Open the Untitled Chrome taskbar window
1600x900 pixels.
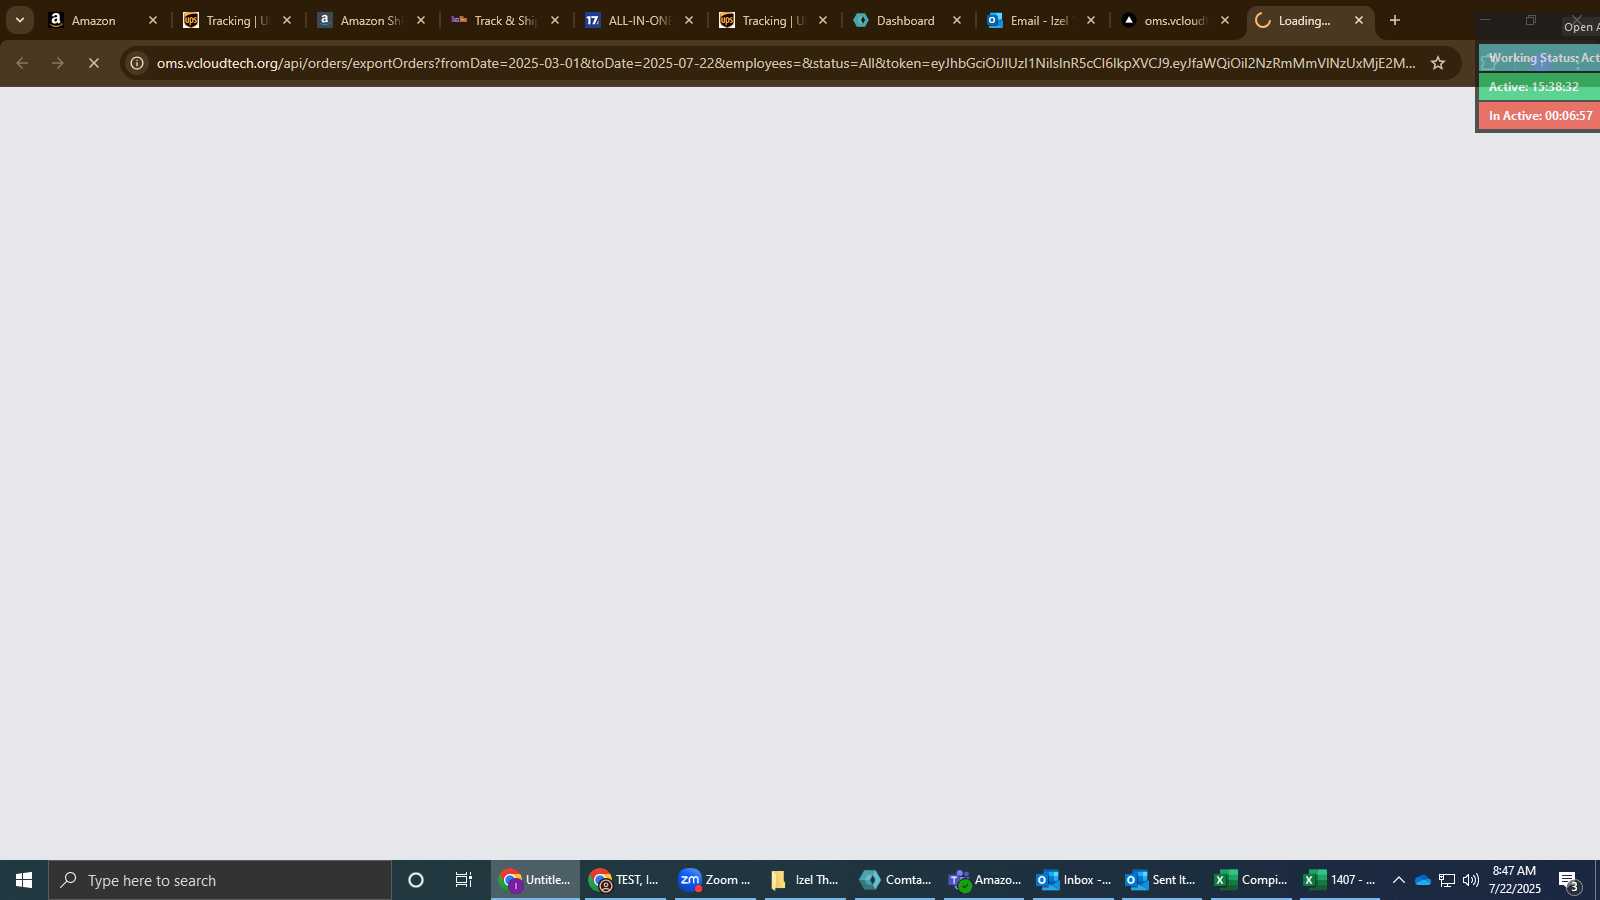tap(535, 880)
